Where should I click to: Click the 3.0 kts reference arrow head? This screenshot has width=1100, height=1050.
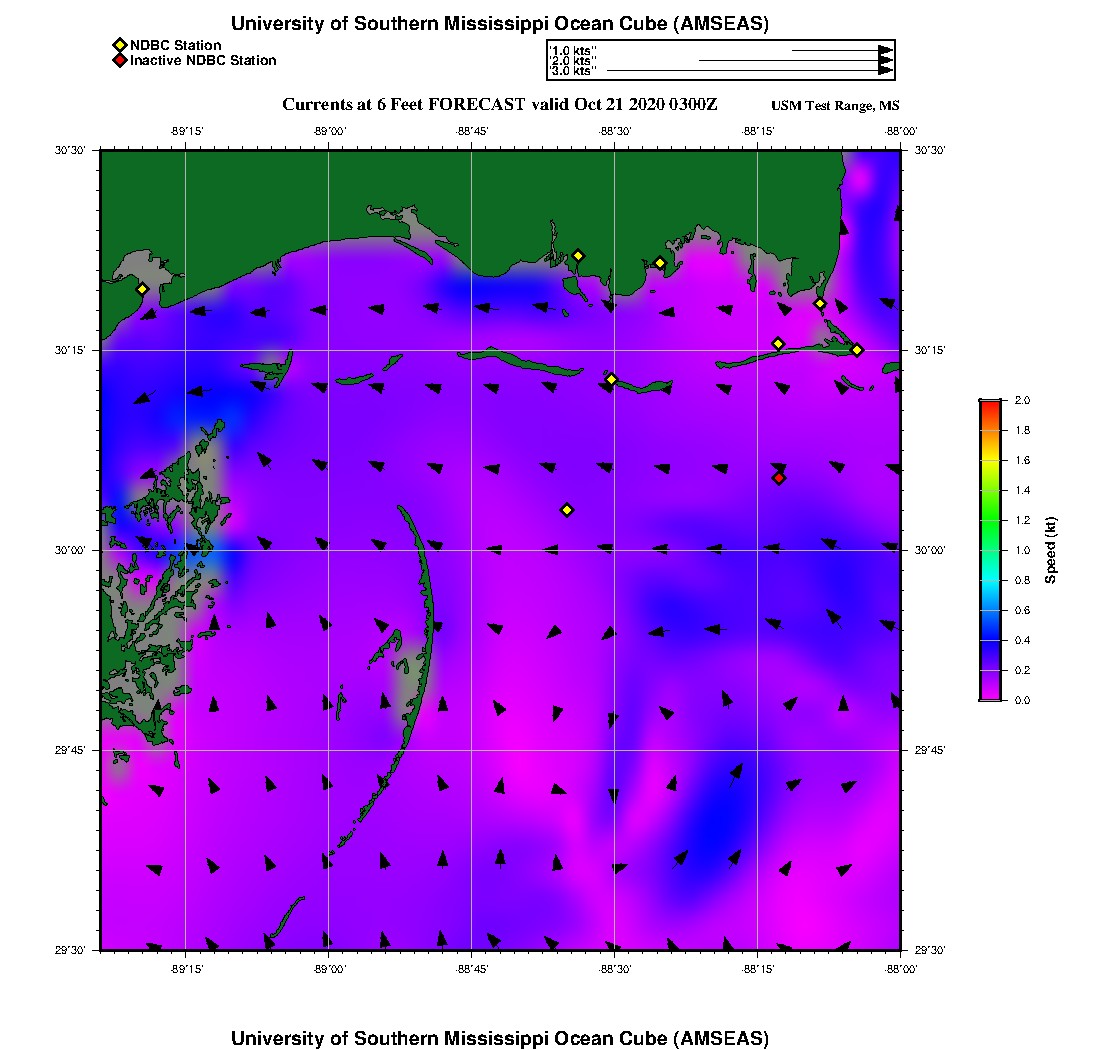click(885, 71)
